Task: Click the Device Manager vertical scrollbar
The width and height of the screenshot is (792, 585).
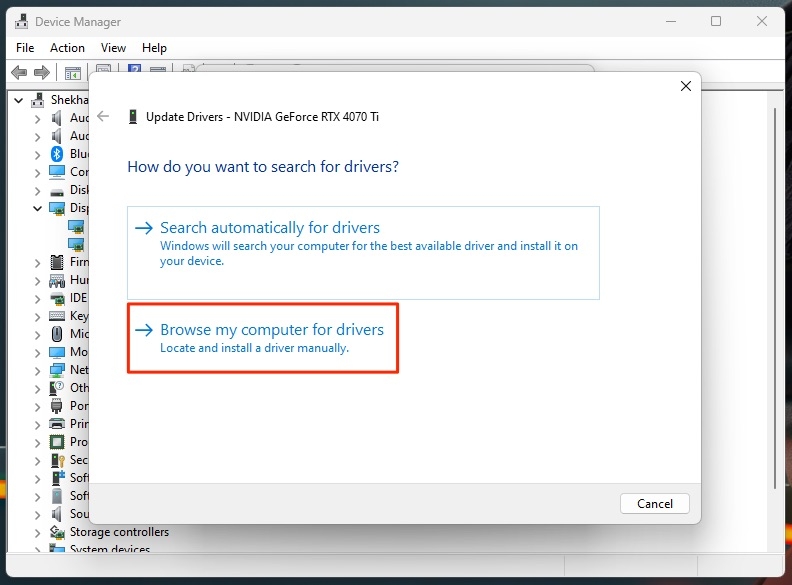Action: coord(774,298)
